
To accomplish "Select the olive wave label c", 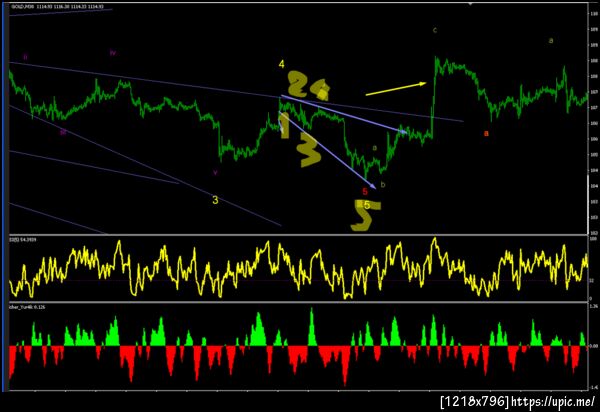I will [435, 30].
